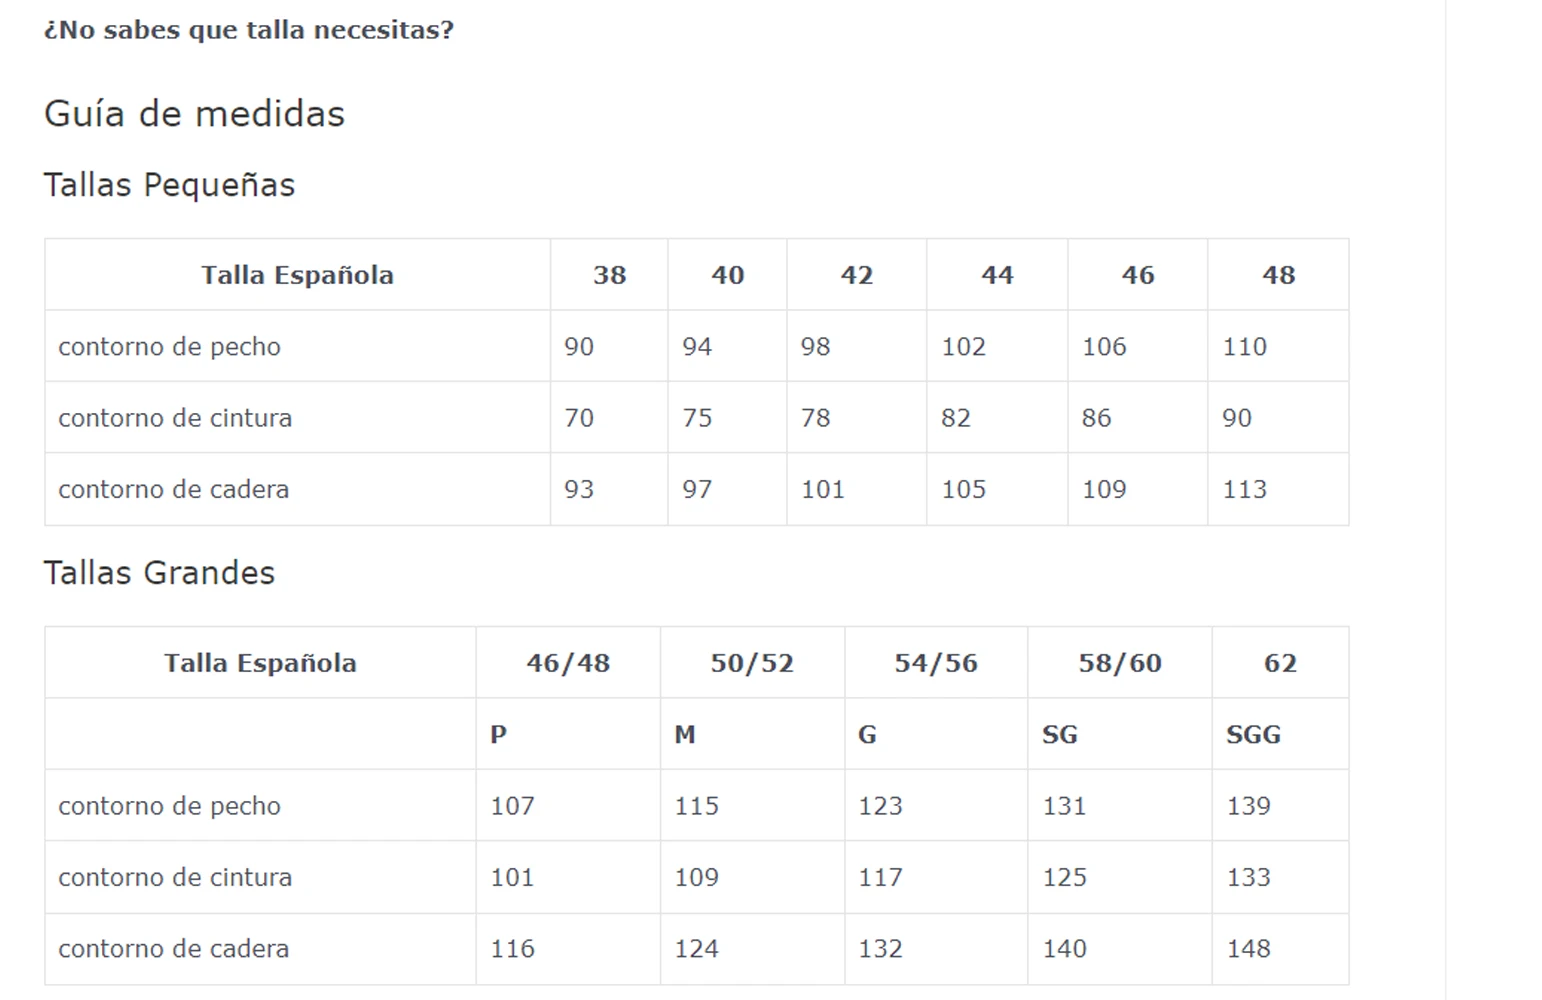
Task: Click the size 44 column header
Action: pos(997,275)
